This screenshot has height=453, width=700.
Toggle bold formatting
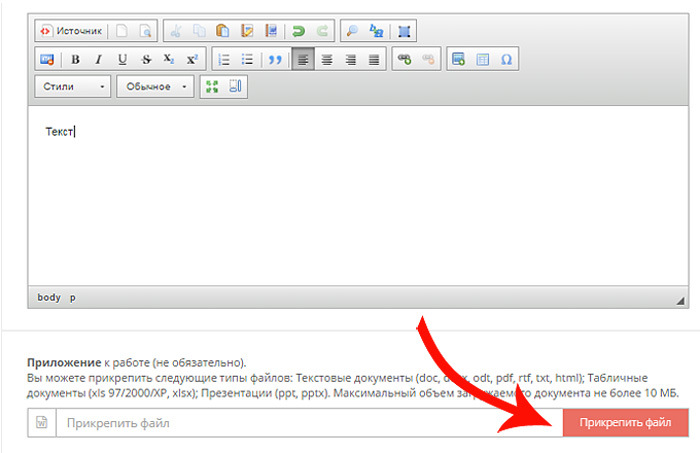coord(75,60)
